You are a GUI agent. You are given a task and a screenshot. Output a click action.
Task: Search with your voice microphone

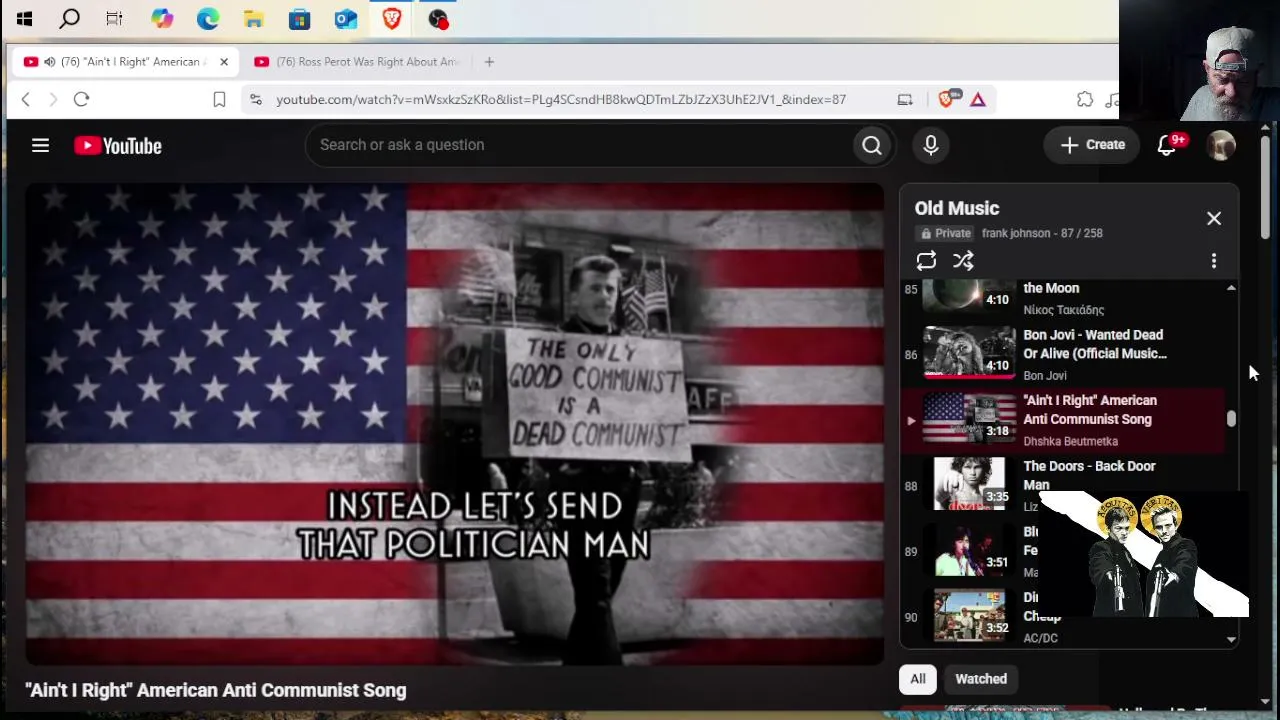[931, 145]
